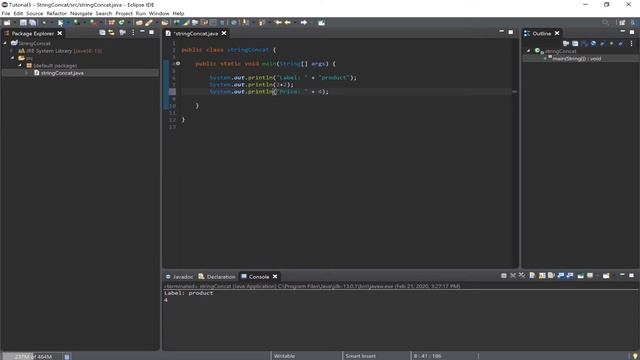Expand the stringConcat.java file node
Screen dimensions: 640x360
pyautogui.click(x=27, y=73)
